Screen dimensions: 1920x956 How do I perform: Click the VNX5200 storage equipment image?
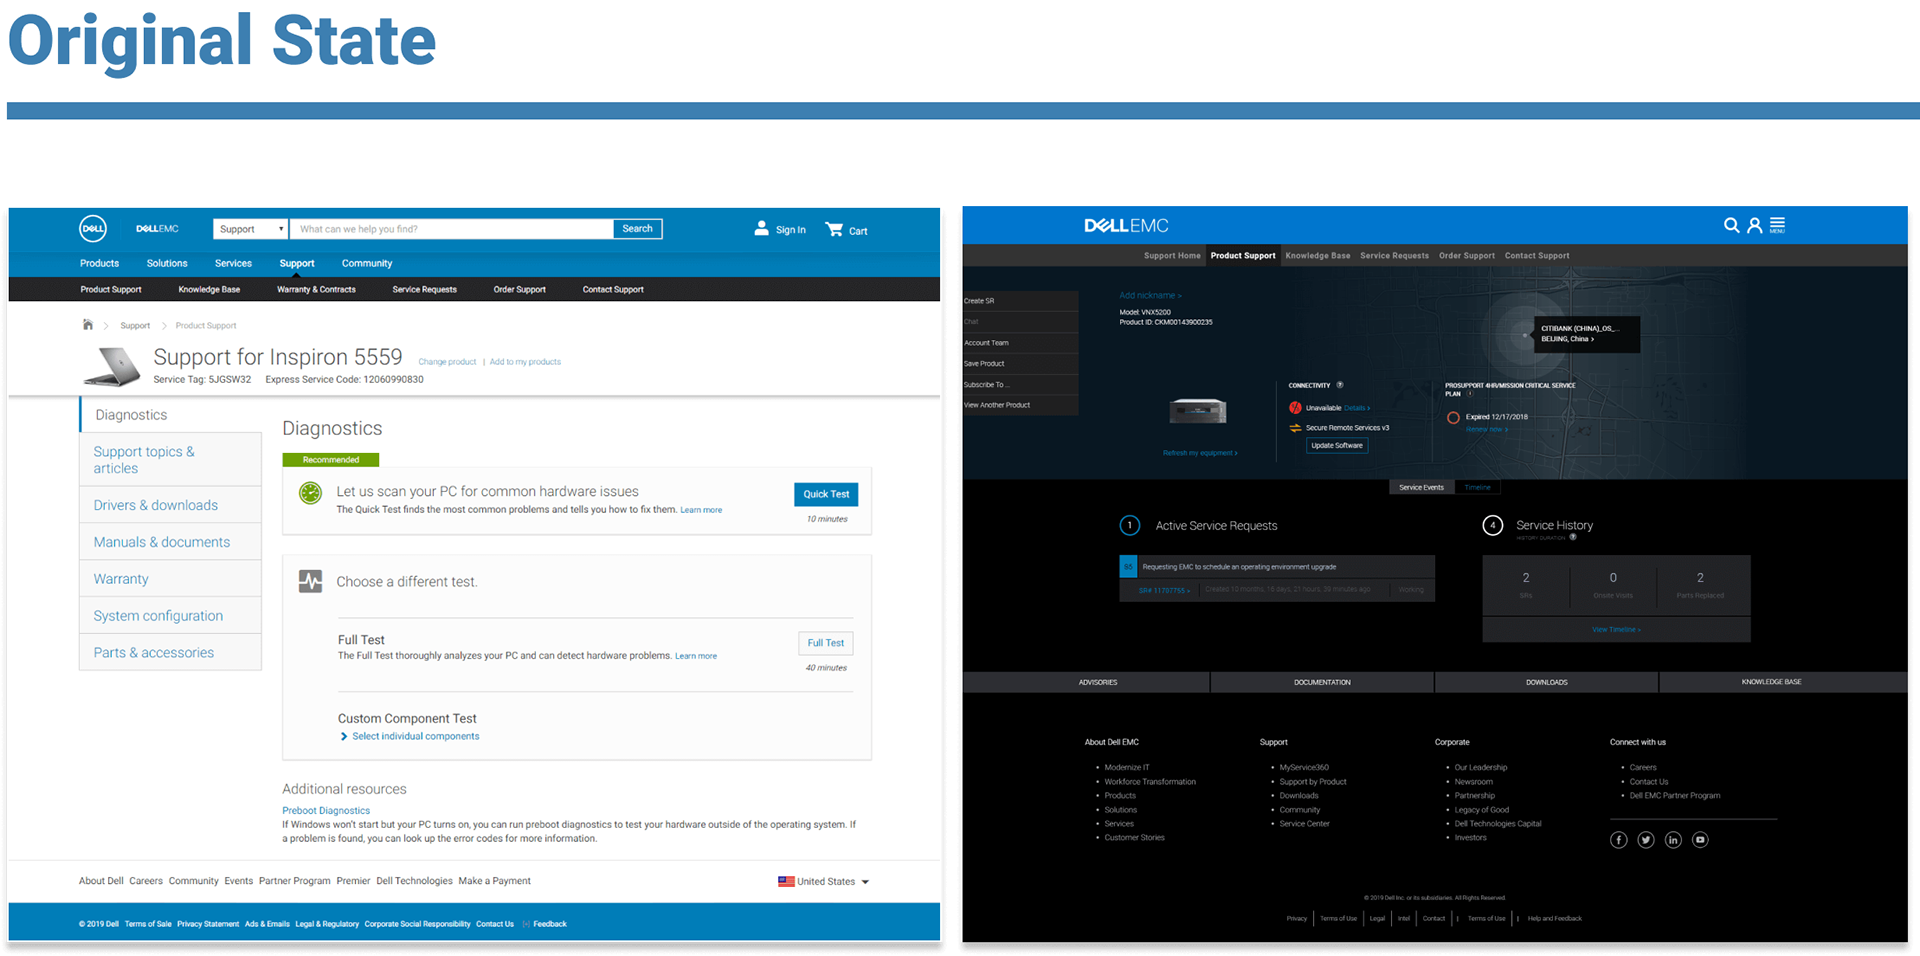1198,411
